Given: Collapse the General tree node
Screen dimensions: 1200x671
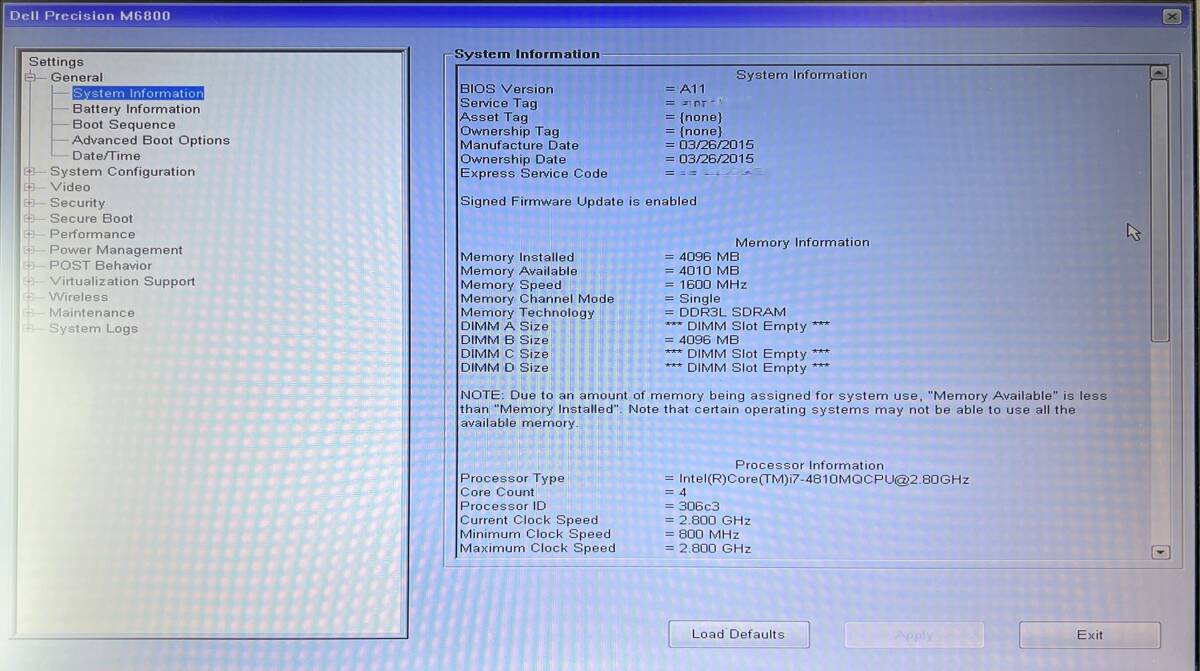Looking at the screenshot, I should [x=30, y=77].
